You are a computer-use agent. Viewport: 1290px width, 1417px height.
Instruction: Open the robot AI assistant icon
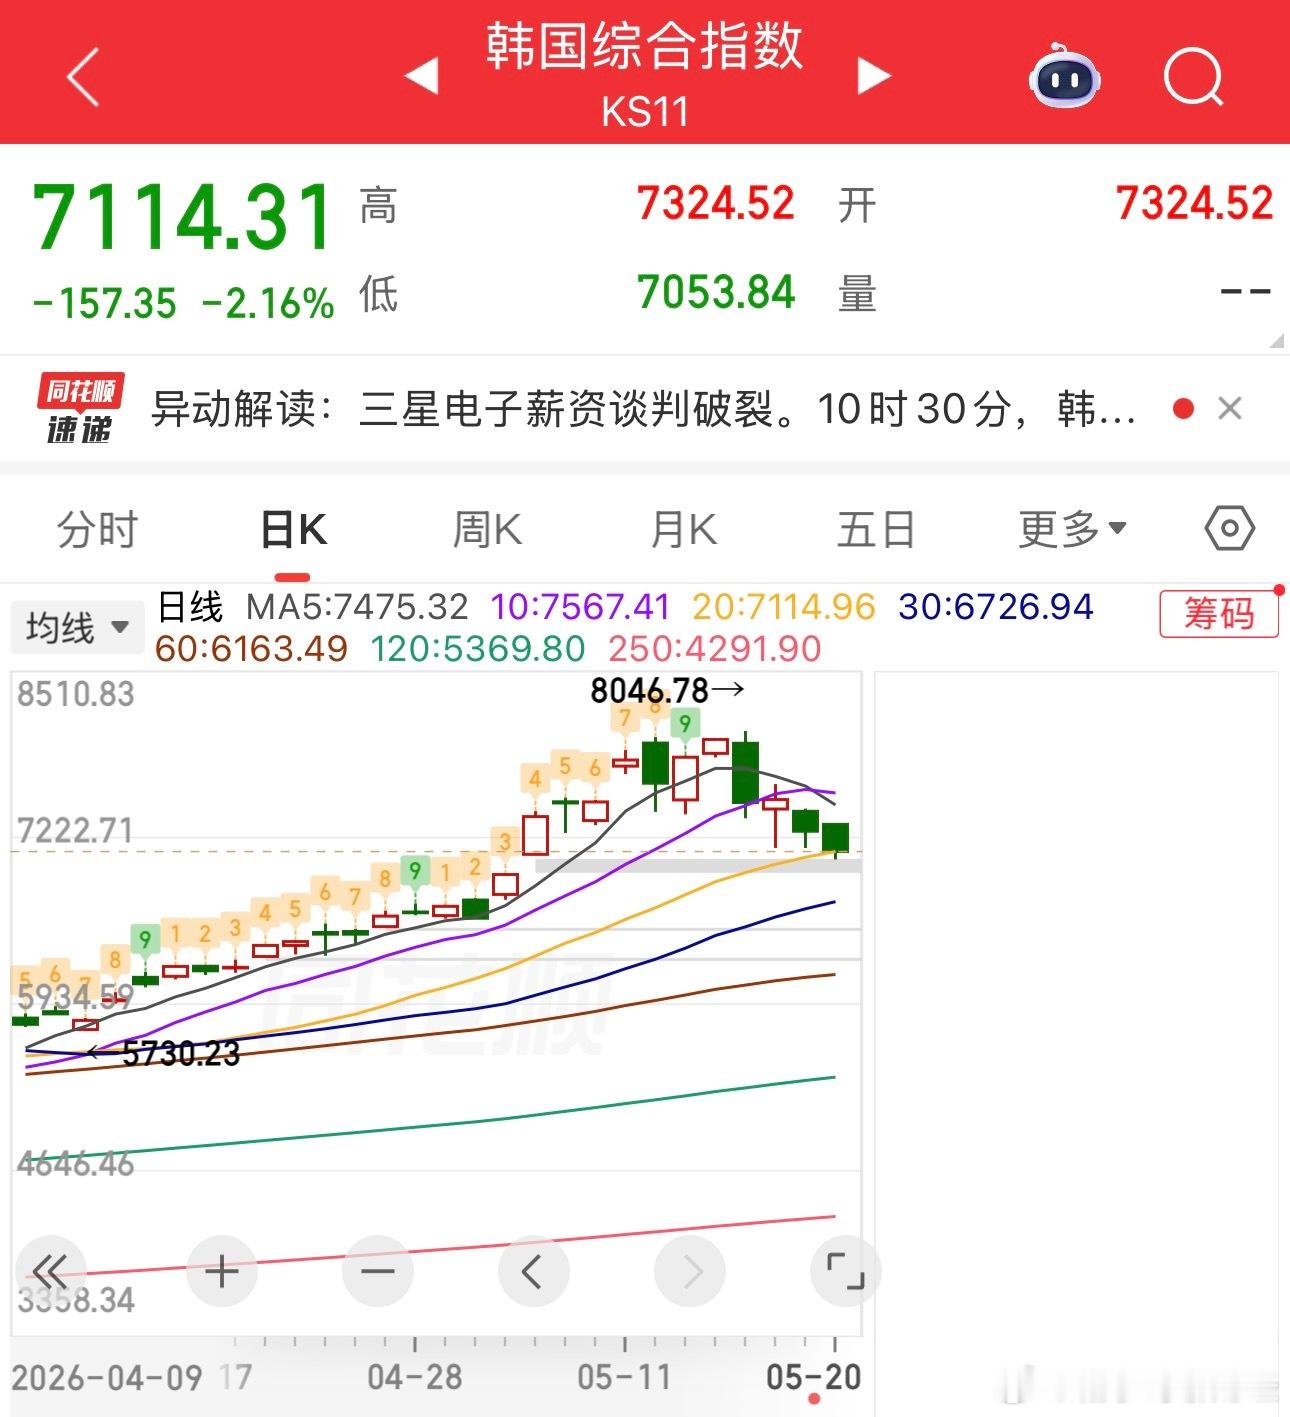1065,75
